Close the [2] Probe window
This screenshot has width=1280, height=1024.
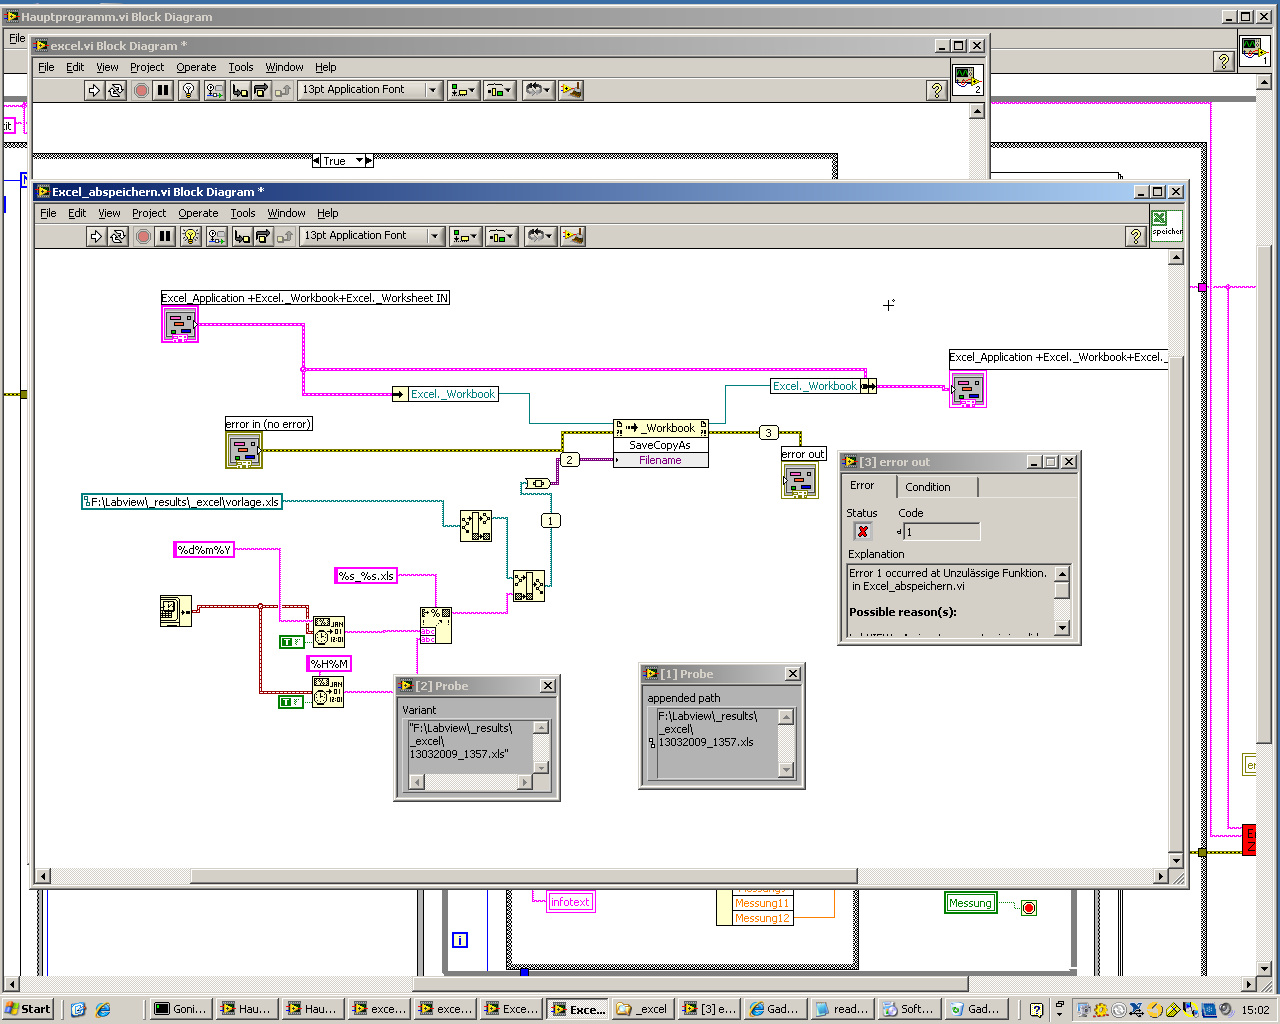[548, 686]
